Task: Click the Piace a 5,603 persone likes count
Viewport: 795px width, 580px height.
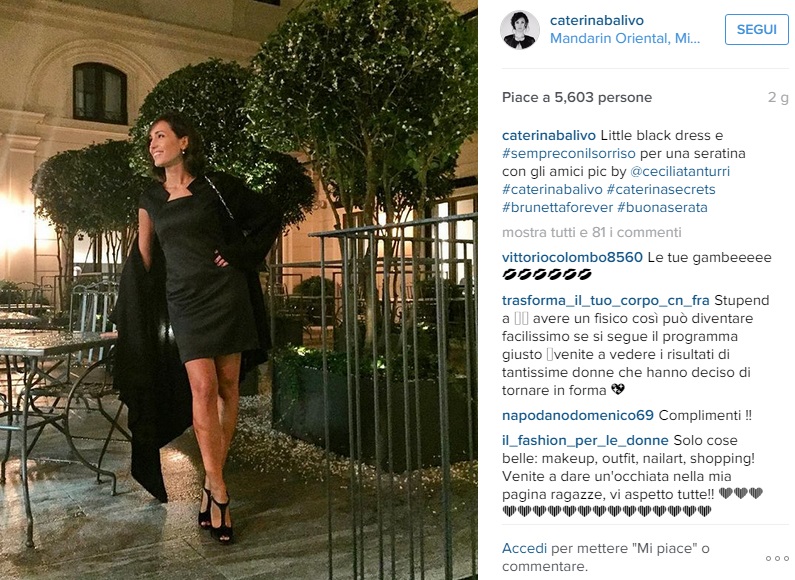Action: click(577, 97)
